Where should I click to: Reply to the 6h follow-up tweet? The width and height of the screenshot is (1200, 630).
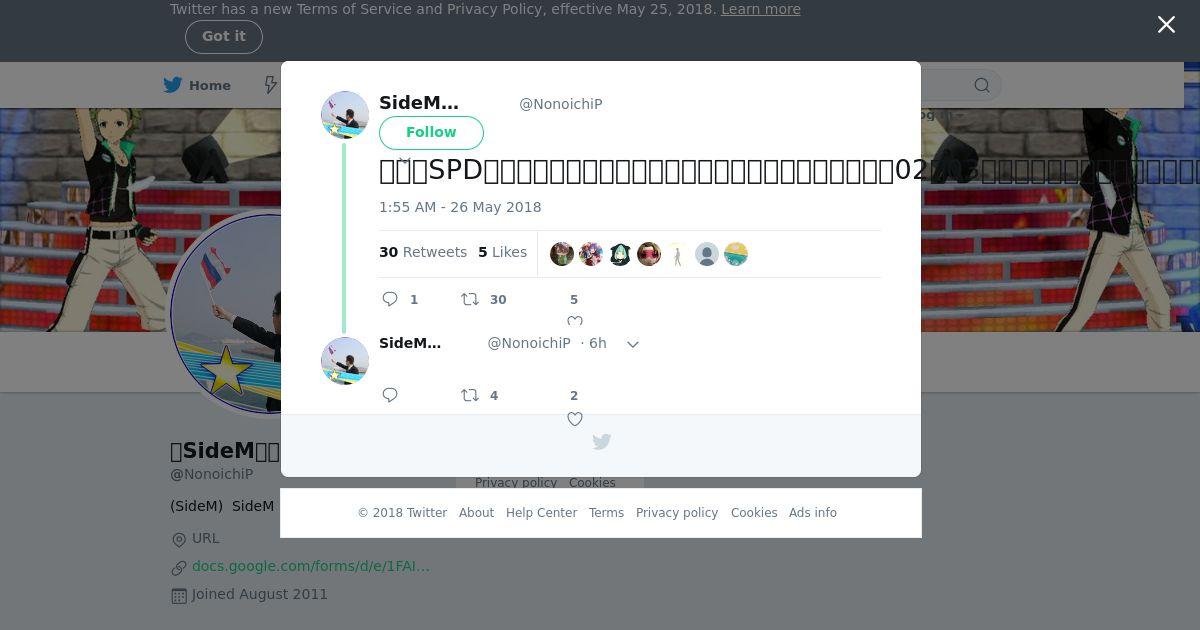[390, 395]
